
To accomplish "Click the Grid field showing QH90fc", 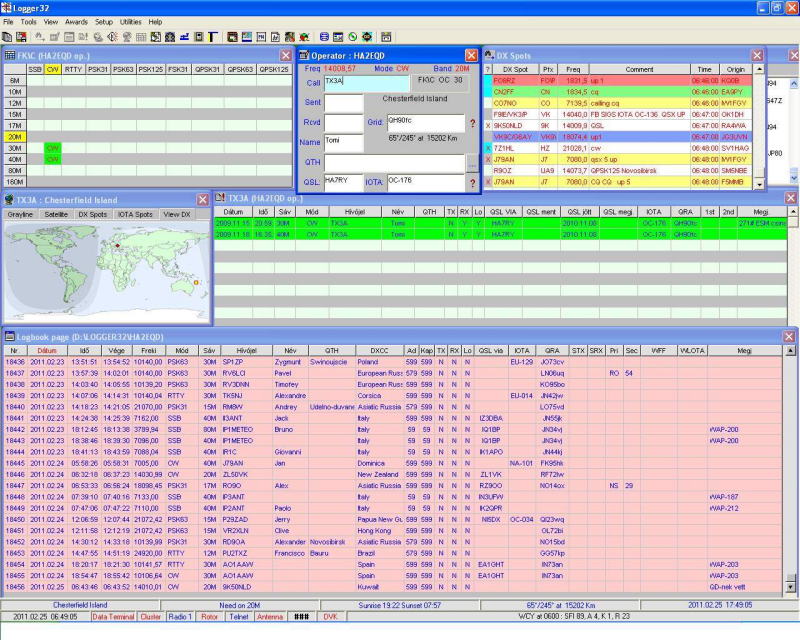I will click(426, 122).
